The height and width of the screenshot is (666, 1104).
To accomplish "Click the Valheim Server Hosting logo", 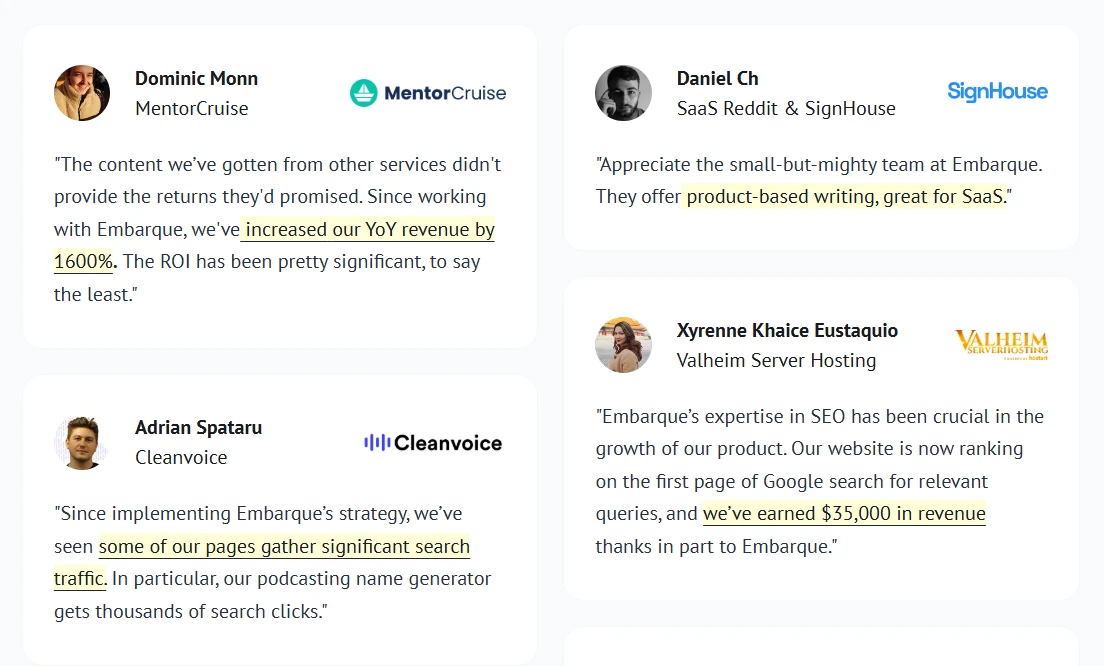I will tap(1001, 345).
